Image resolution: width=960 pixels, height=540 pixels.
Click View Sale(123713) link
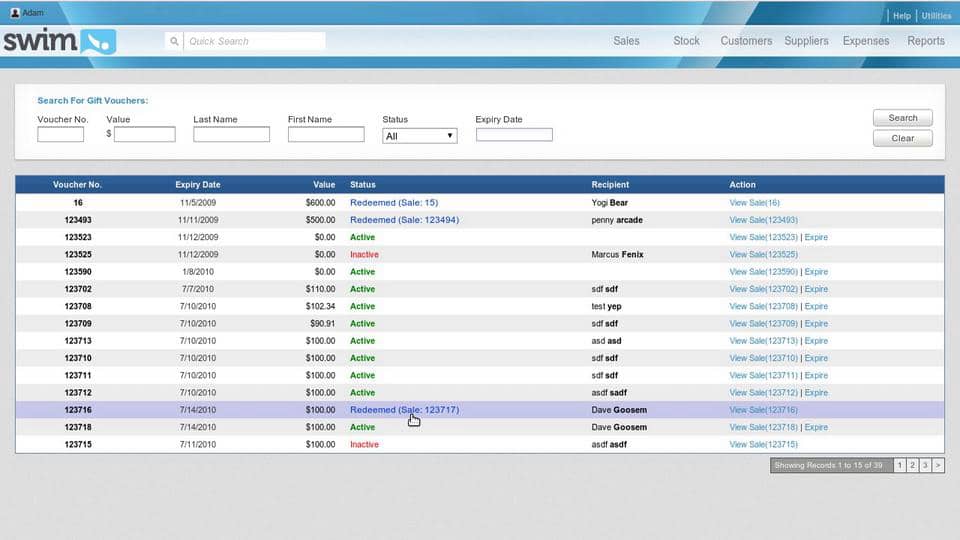[763, 341]
